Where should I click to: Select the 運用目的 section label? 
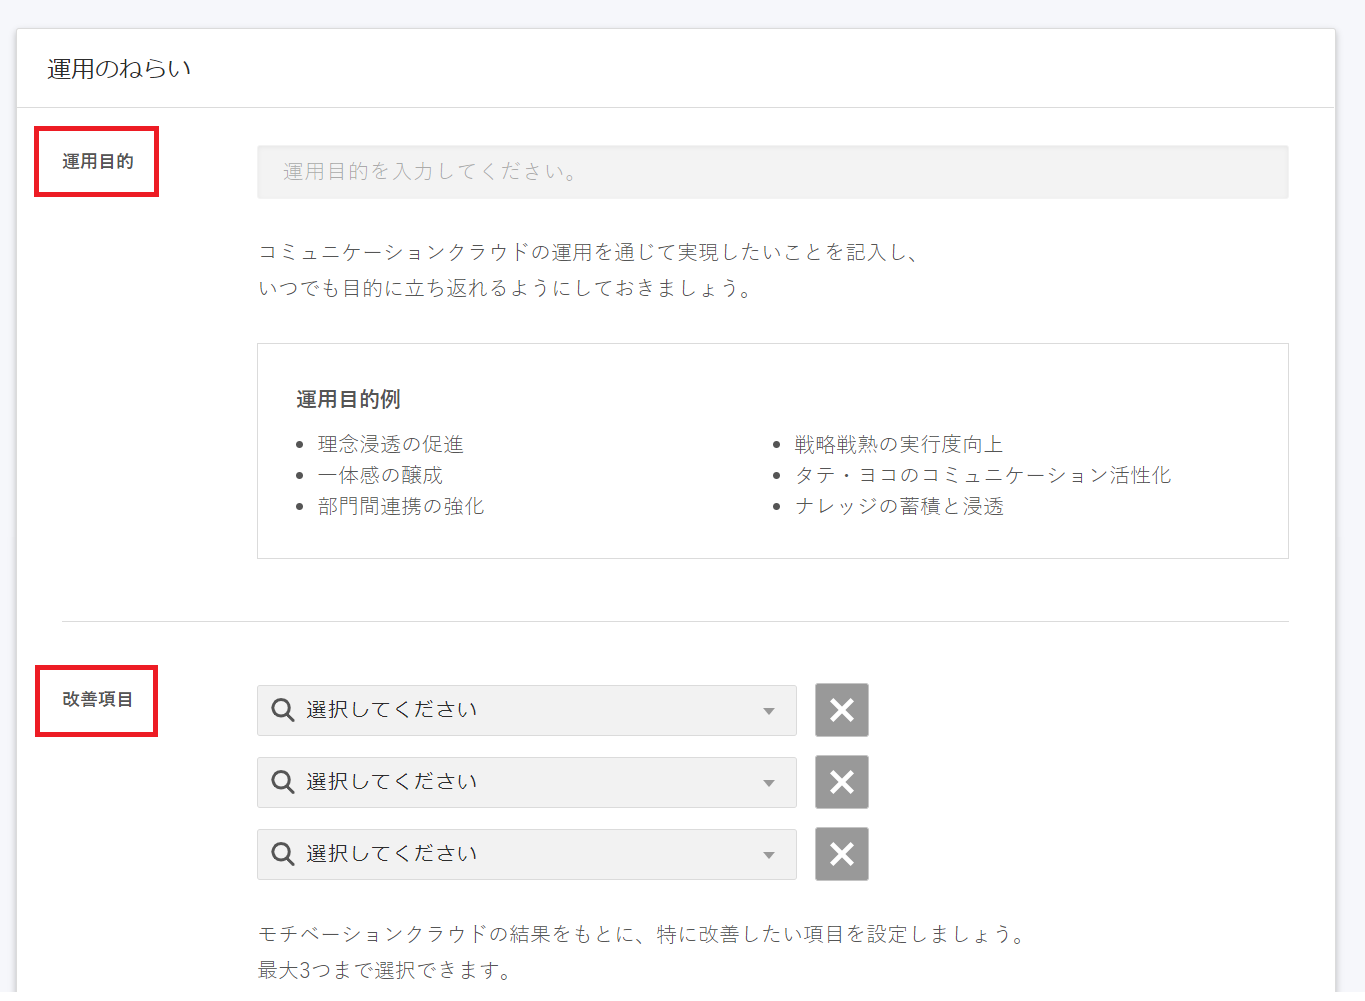97,162
